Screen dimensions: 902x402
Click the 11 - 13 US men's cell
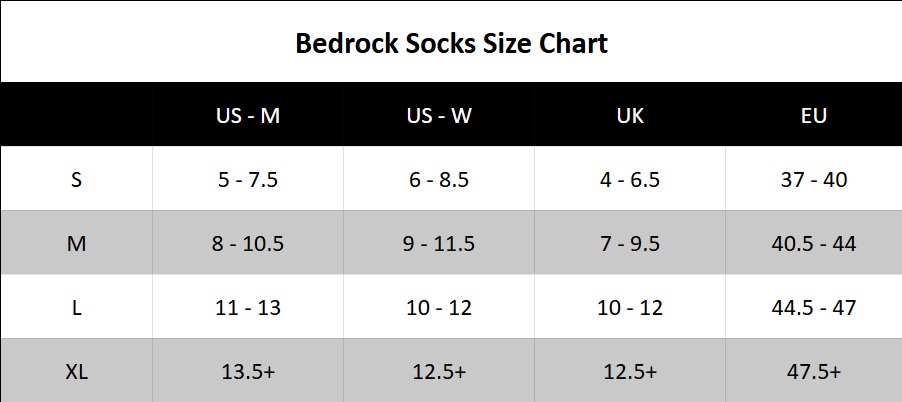point(247,308)
